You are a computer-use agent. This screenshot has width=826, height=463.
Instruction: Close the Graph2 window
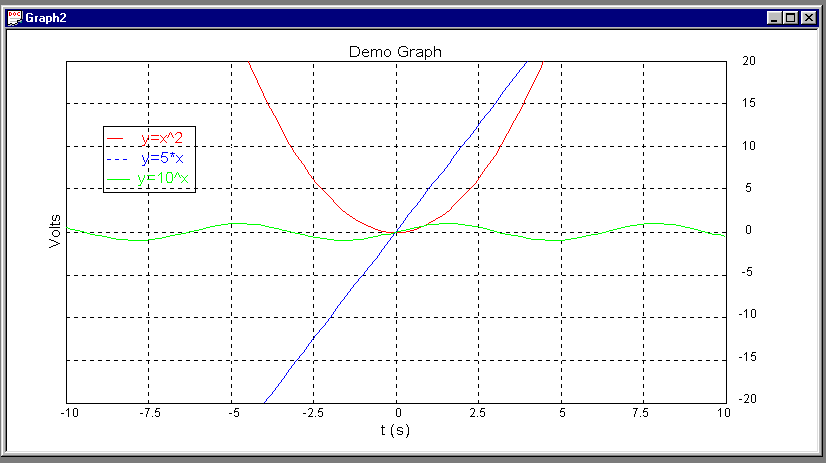tap(809, 18)
